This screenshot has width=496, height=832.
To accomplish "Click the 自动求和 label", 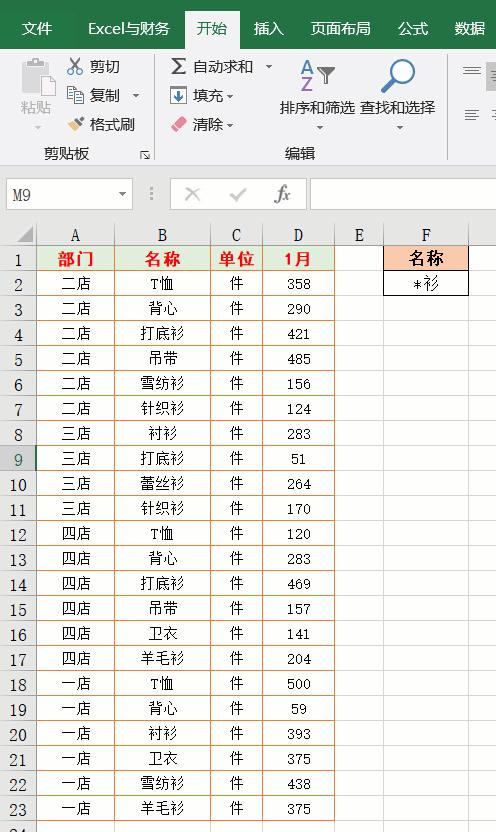I will [223, 66].
